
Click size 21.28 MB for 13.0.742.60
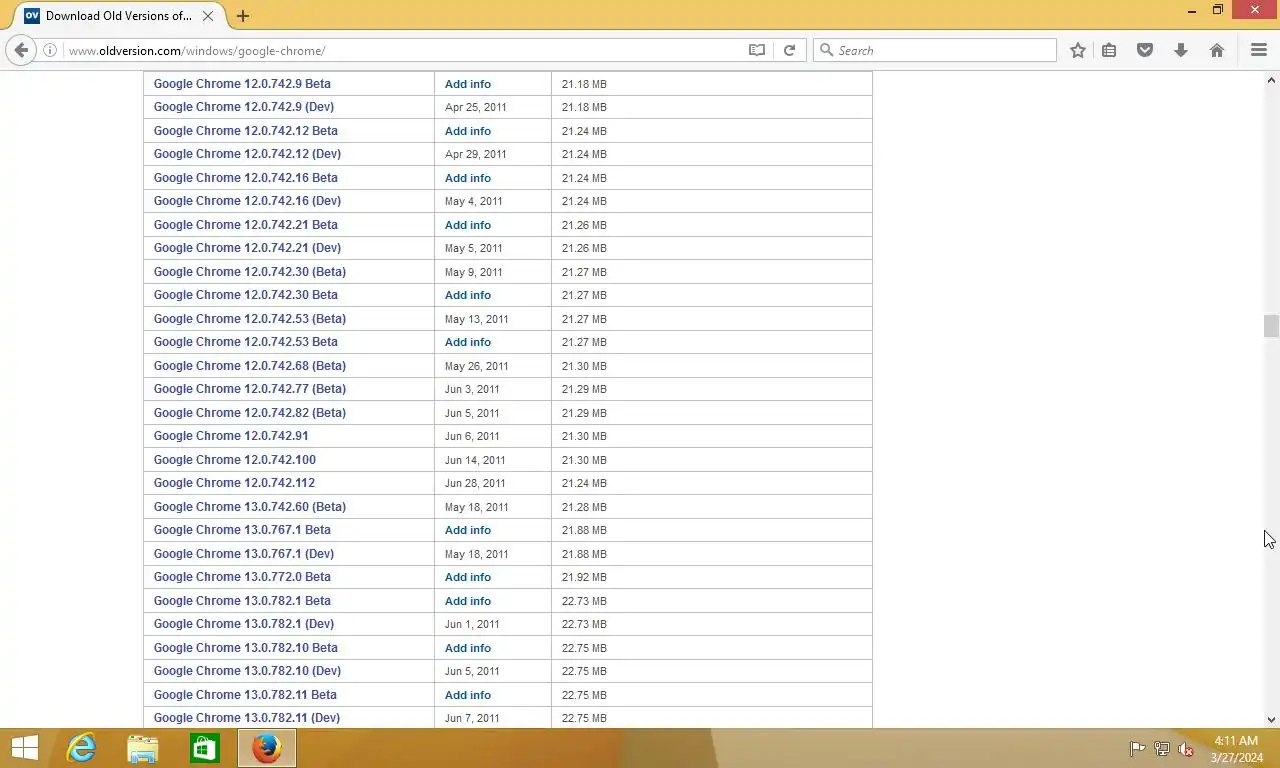[584, 507]
